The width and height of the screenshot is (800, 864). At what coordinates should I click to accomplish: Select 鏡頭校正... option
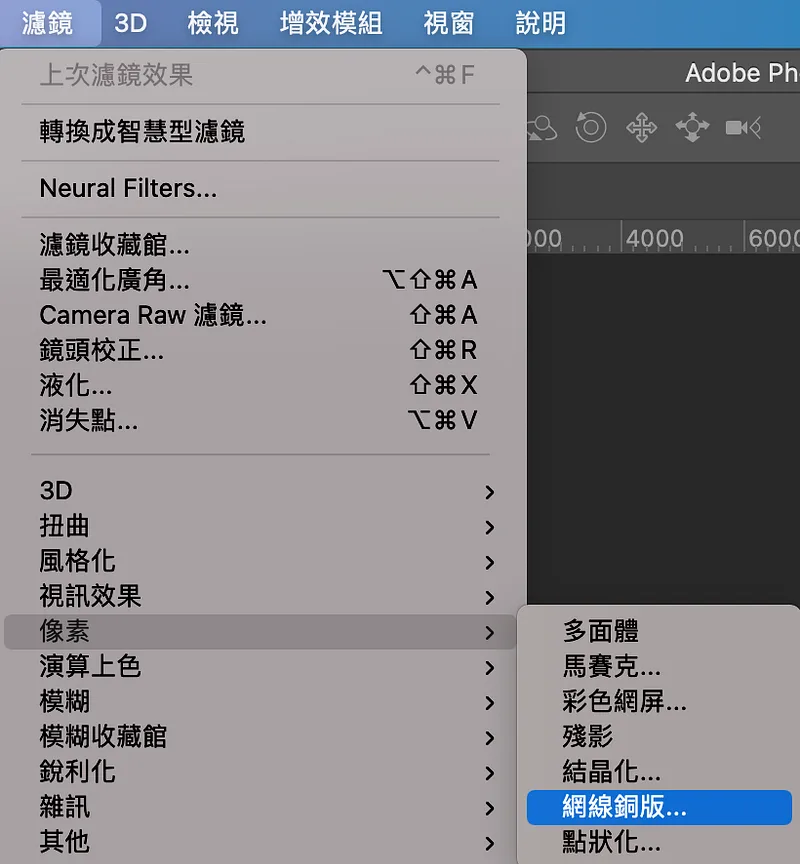click(x=263, y=350)
